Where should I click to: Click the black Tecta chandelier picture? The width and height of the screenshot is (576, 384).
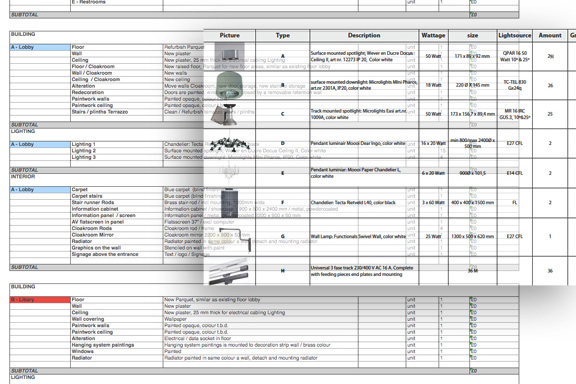pyautogui.click(x=230, y=202)
